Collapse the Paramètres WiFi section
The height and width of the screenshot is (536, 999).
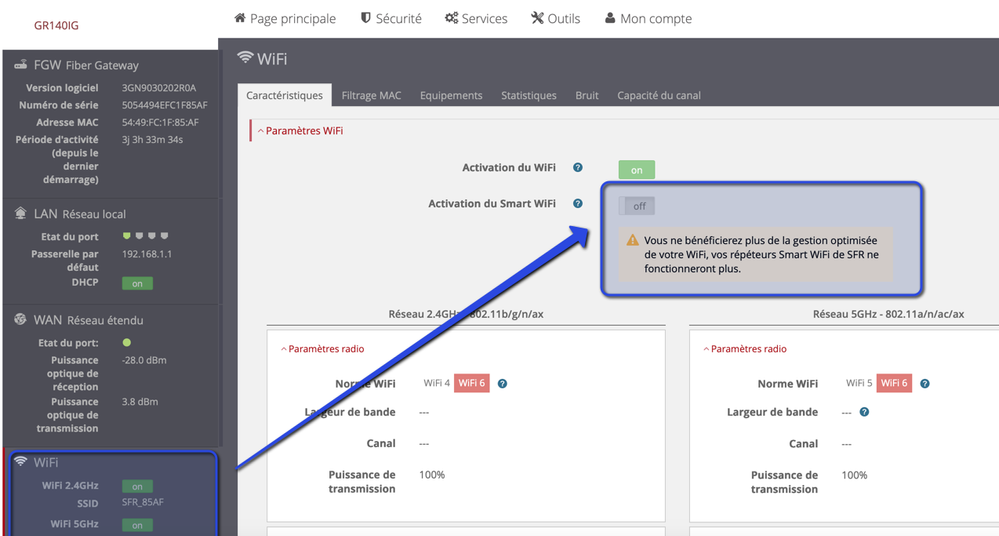(300, 131)
